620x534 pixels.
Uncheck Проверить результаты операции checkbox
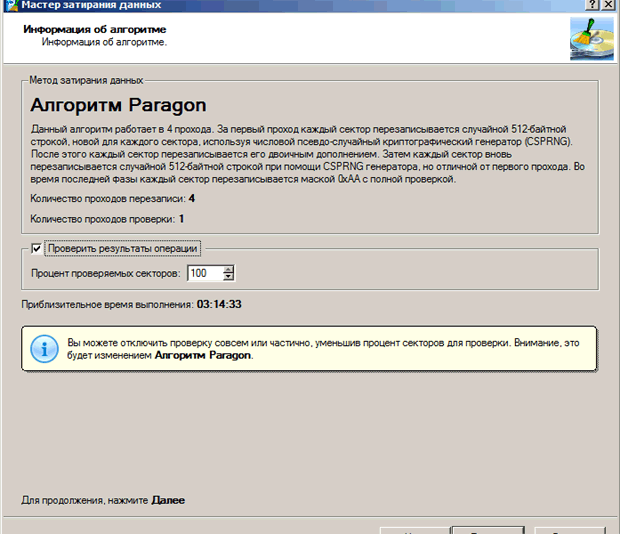tap(36, 249)
